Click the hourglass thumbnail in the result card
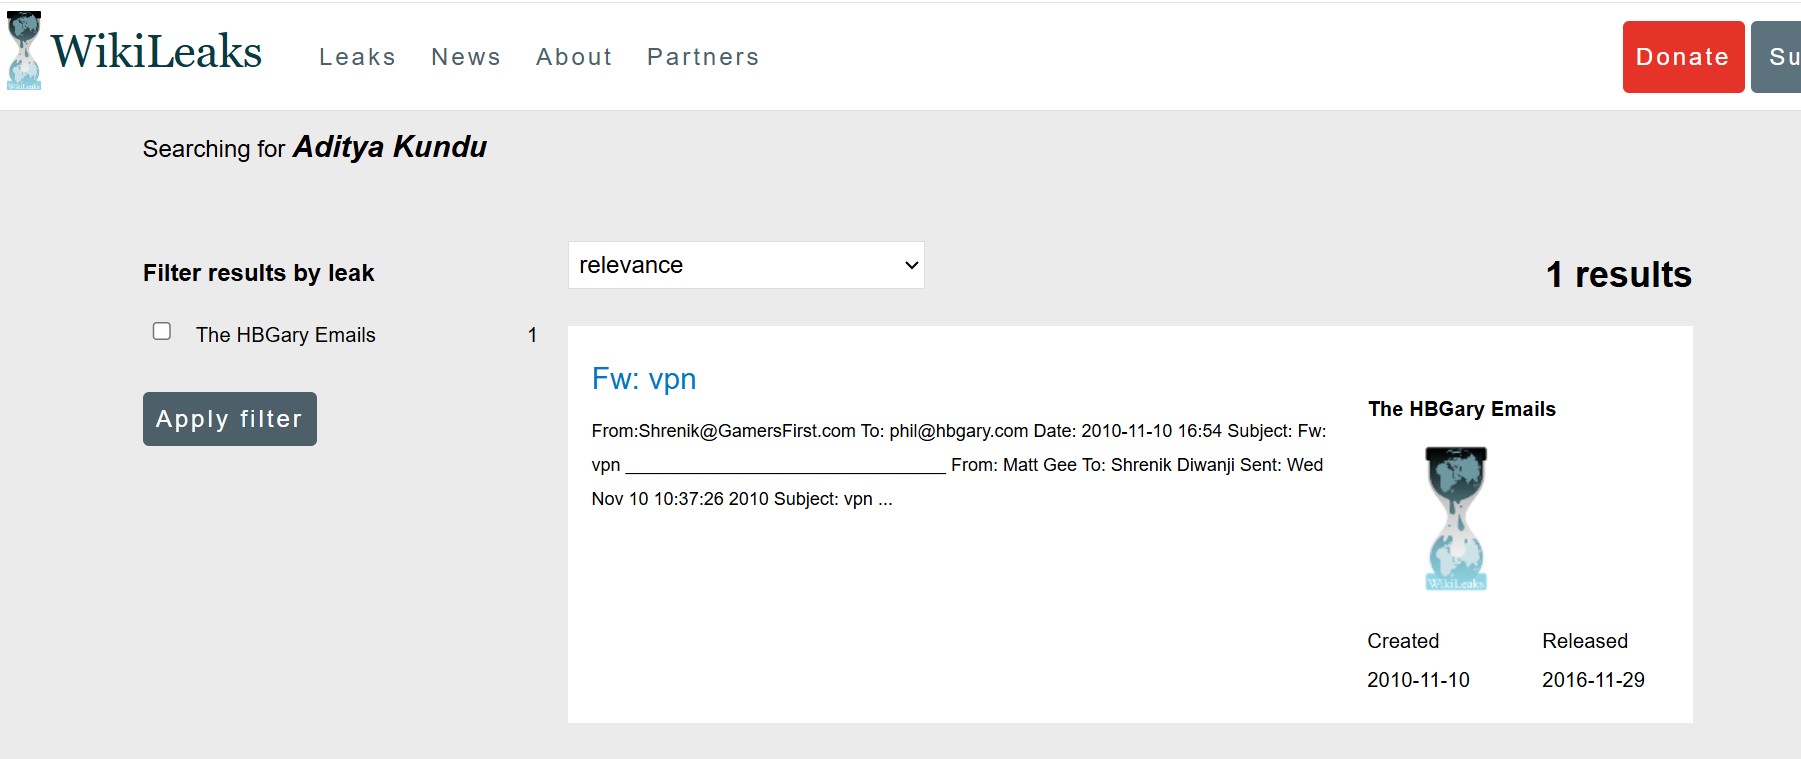 point(1456,518)
